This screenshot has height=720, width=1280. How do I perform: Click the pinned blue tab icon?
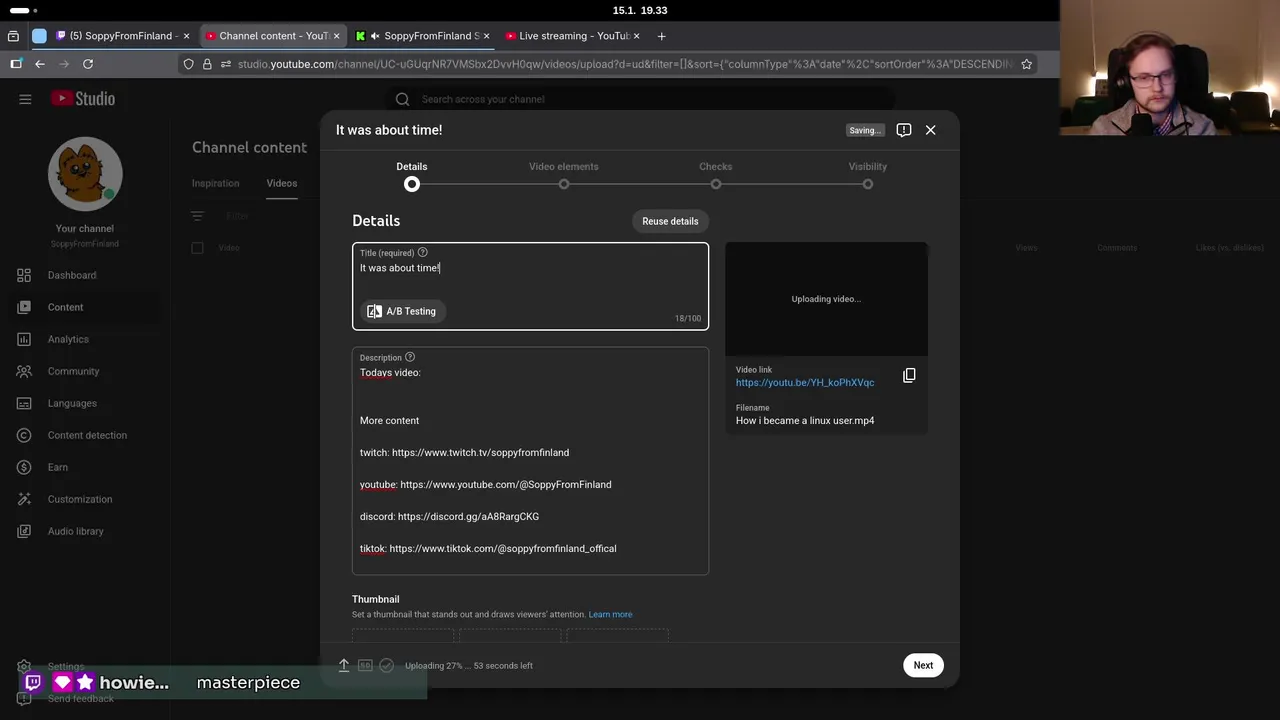click(x=39, y=36)
